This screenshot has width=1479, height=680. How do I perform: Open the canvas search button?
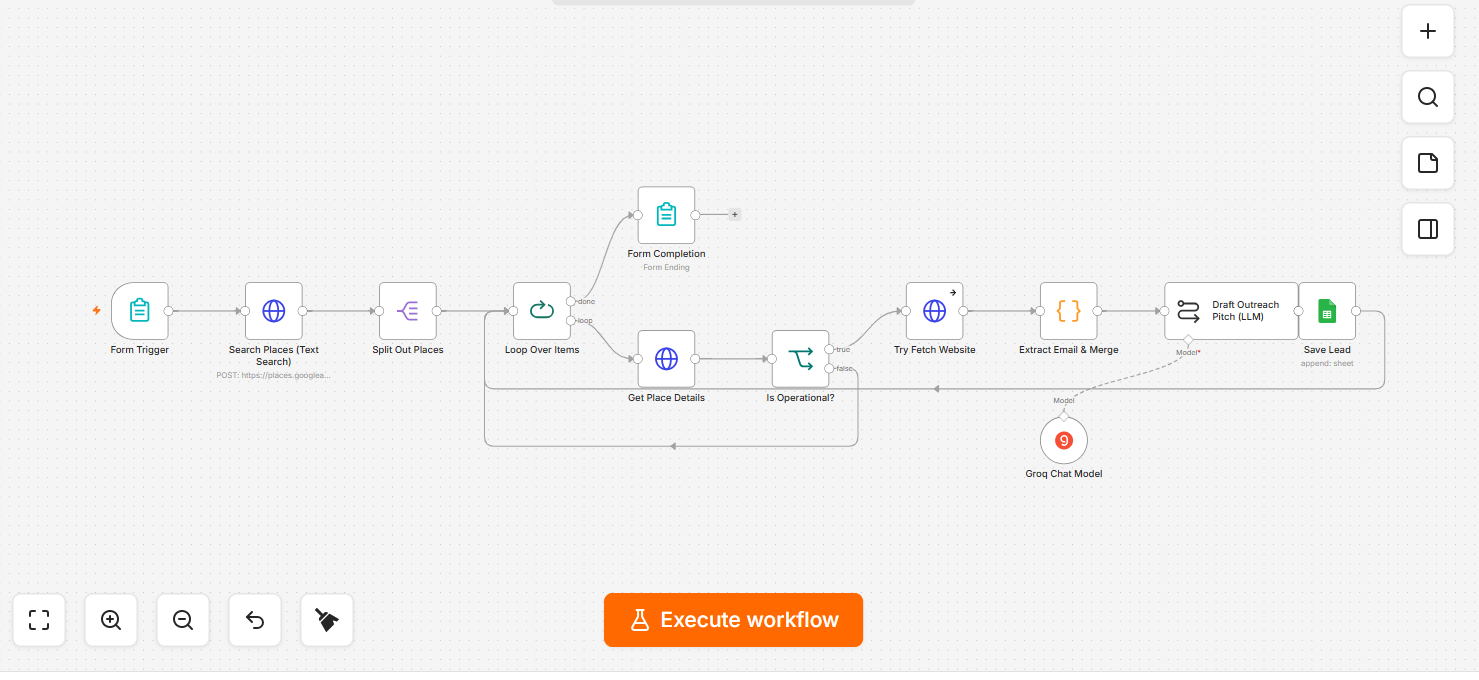(x=1428, y=97)
